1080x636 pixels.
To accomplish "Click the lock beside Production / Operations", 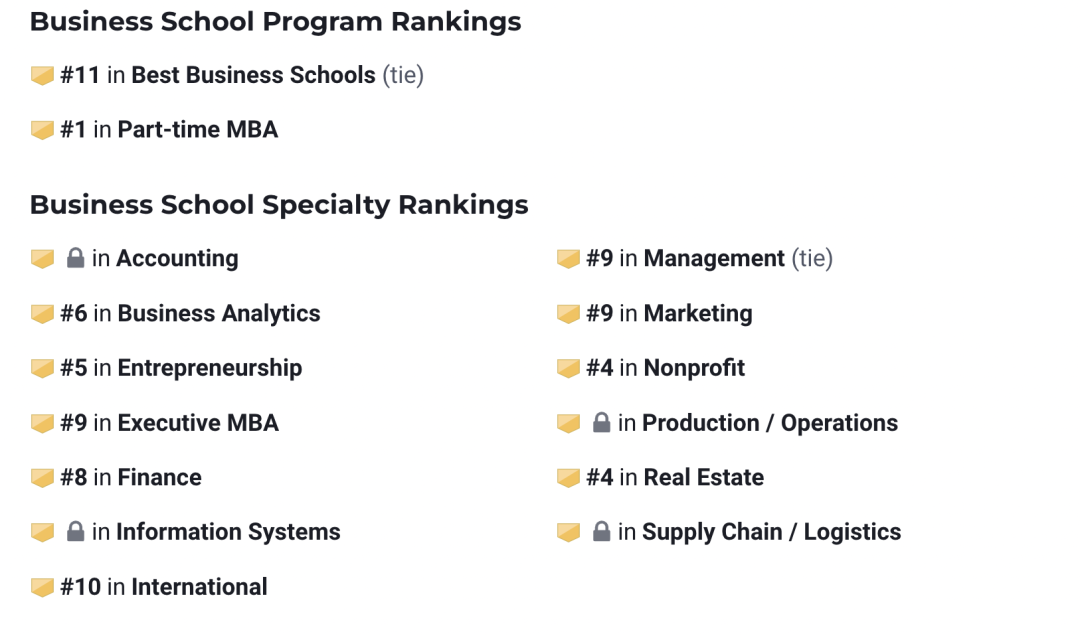I will (601, 423).
